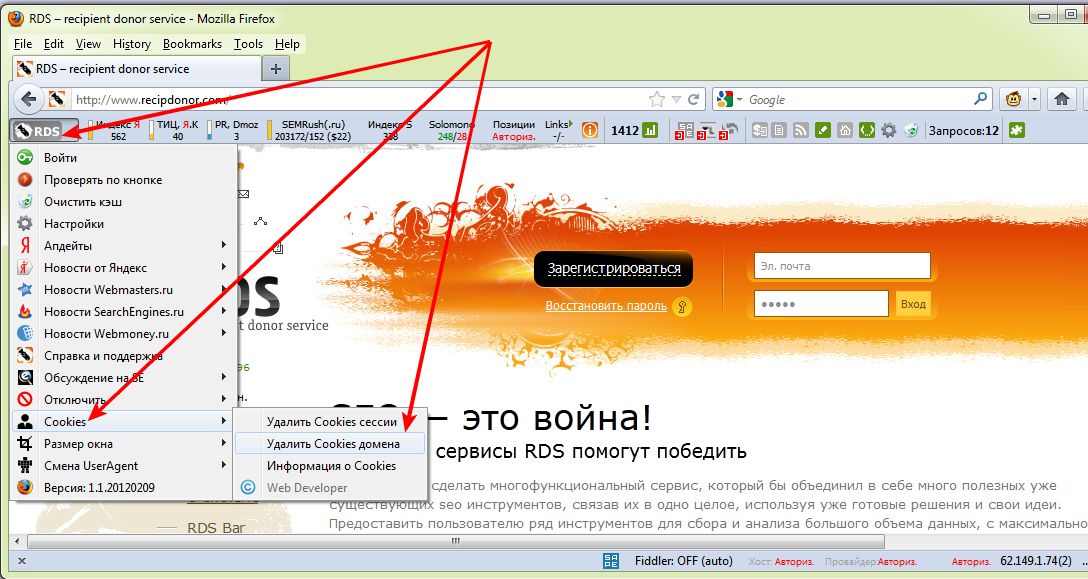Click the third red-arrow undo icon
This screenshot has width=1088, height=579.
[x=729, y=131]
